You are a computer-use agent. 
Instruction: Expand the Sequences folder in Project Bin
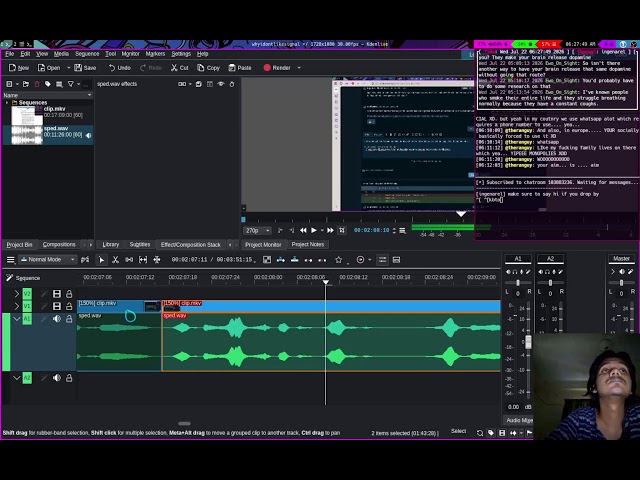pos(7,102)
